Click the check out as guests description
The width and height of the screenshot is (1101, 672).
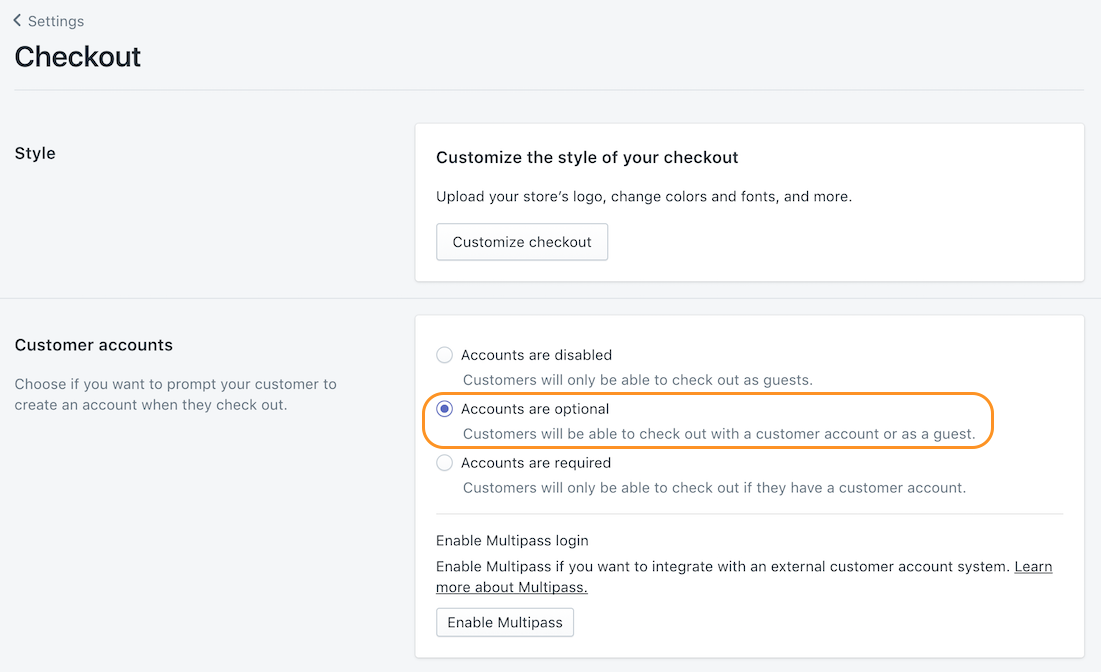(638, 380)
